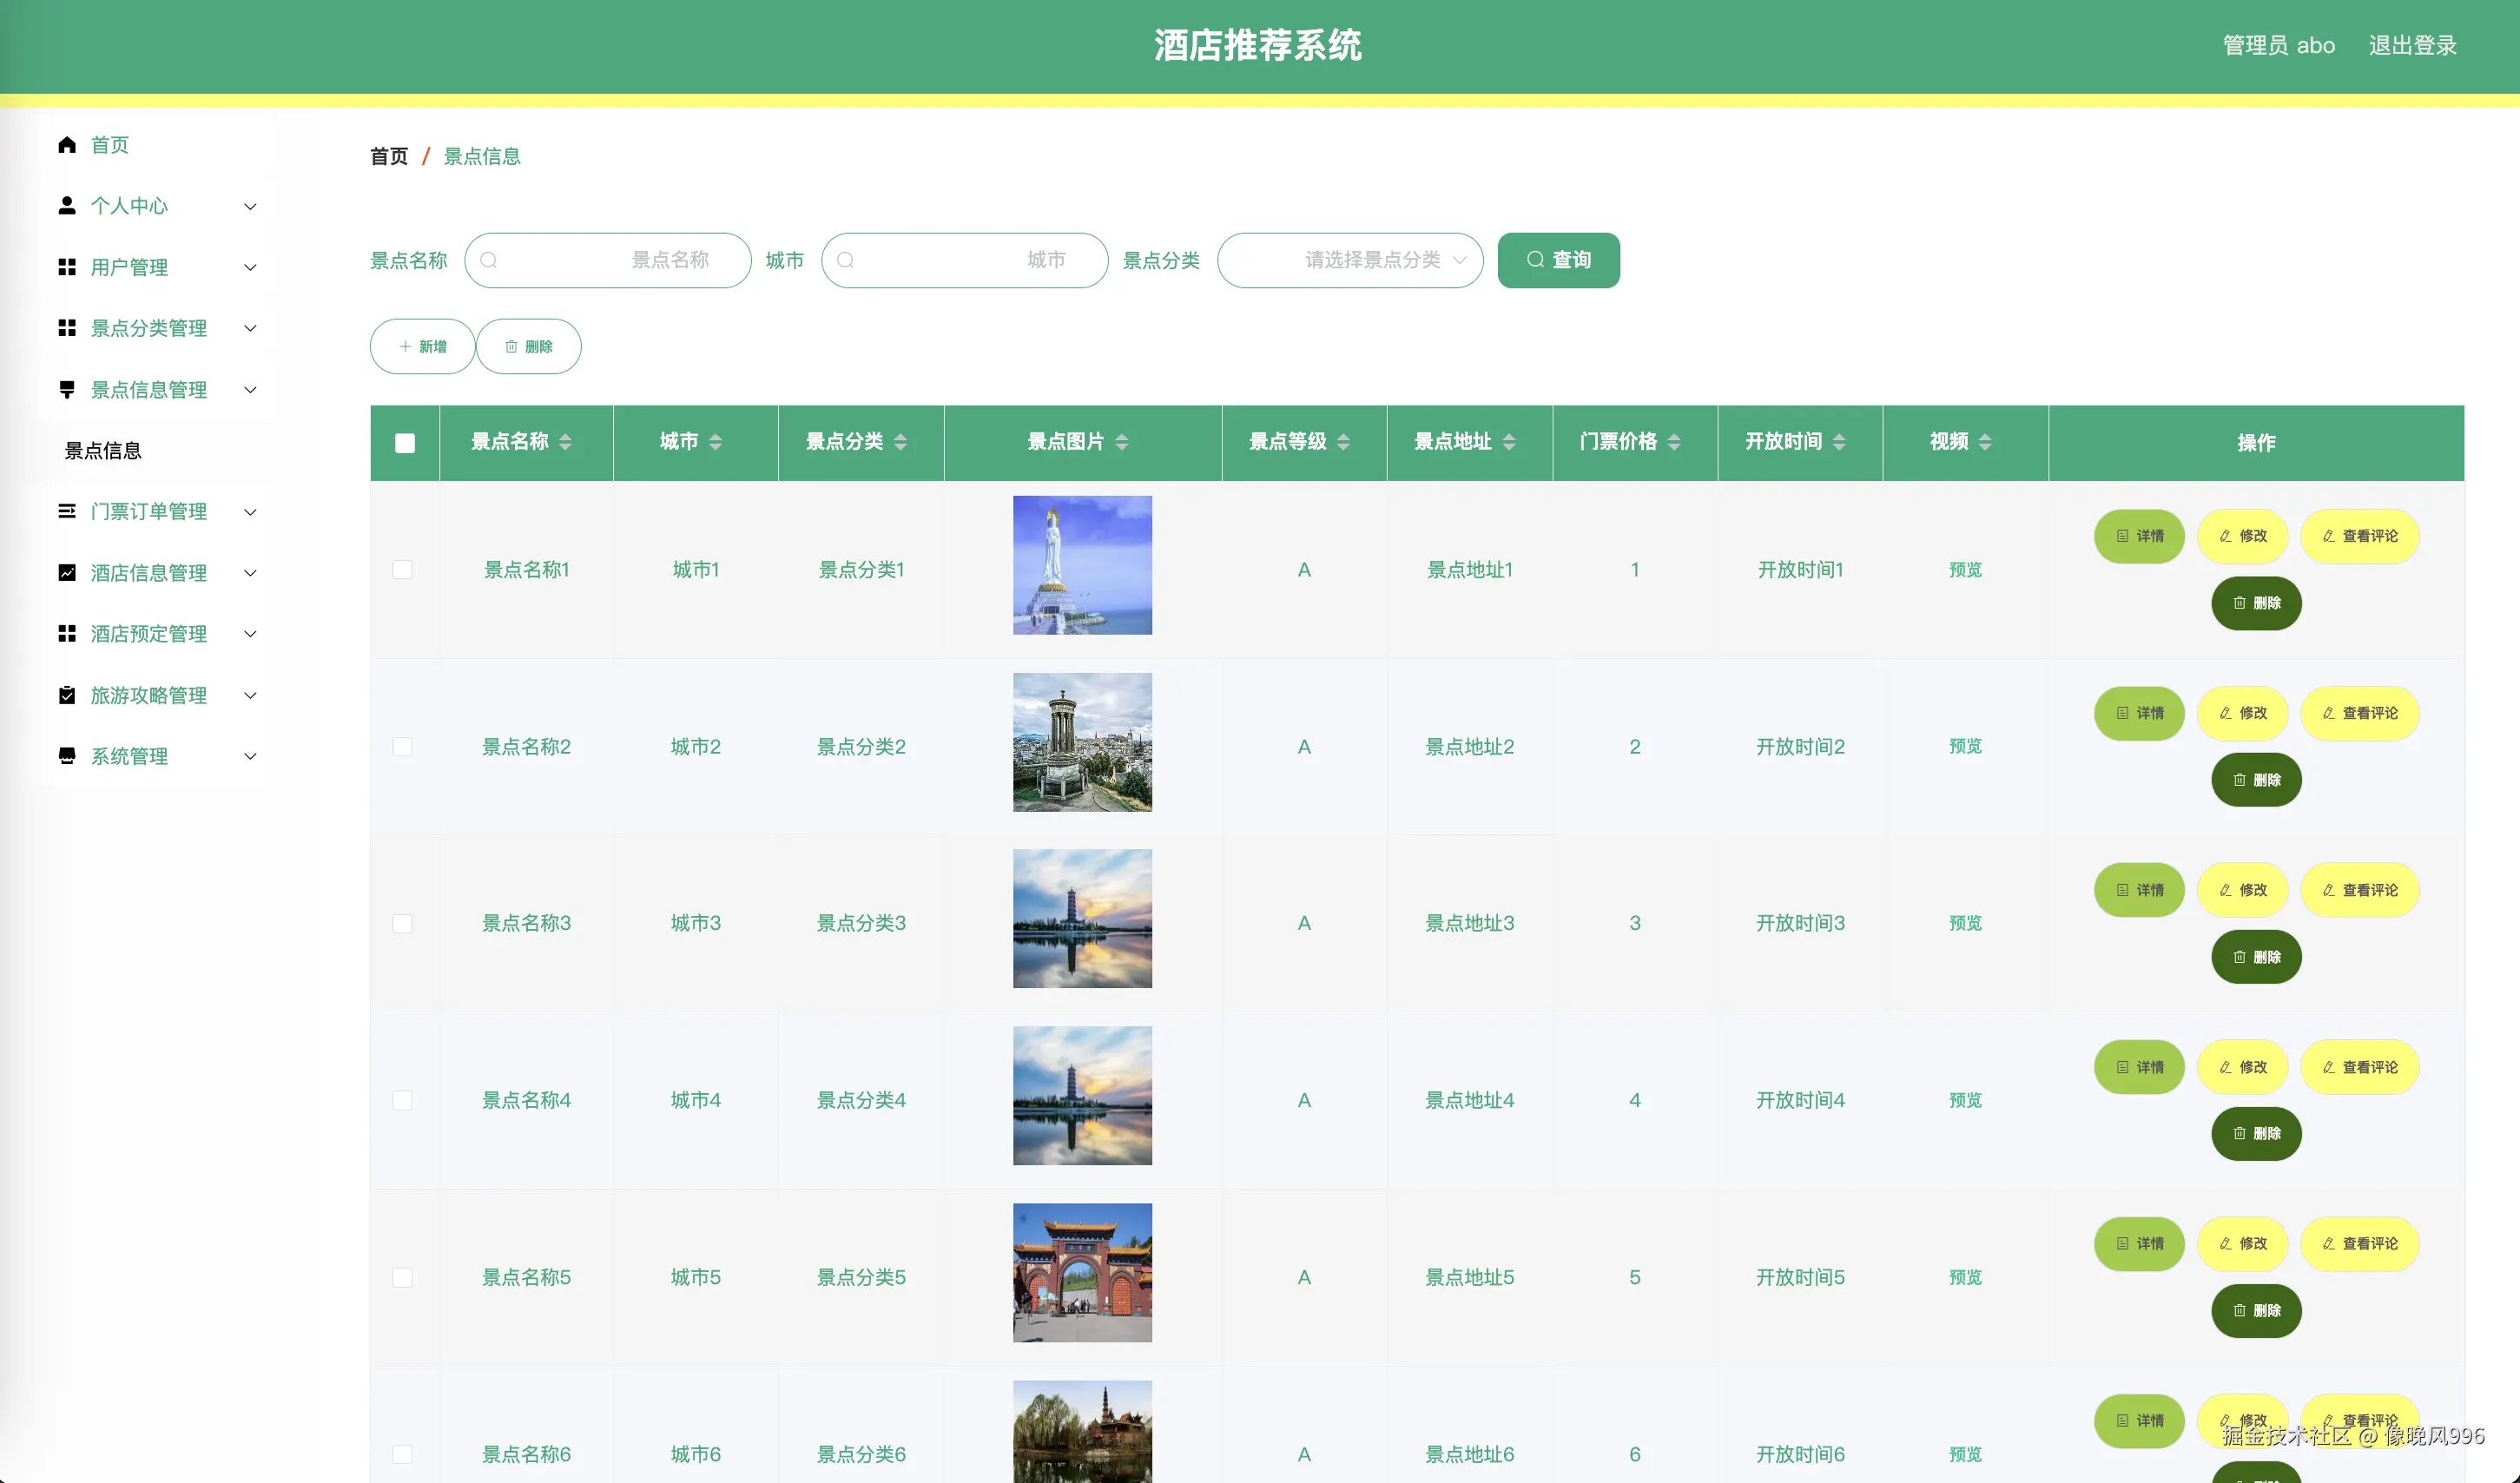Image resolution: width=2520 pixels, height=1483 pixels.
Task: Select the 门票订单管理 list icon
Action: tap(67, 511)
